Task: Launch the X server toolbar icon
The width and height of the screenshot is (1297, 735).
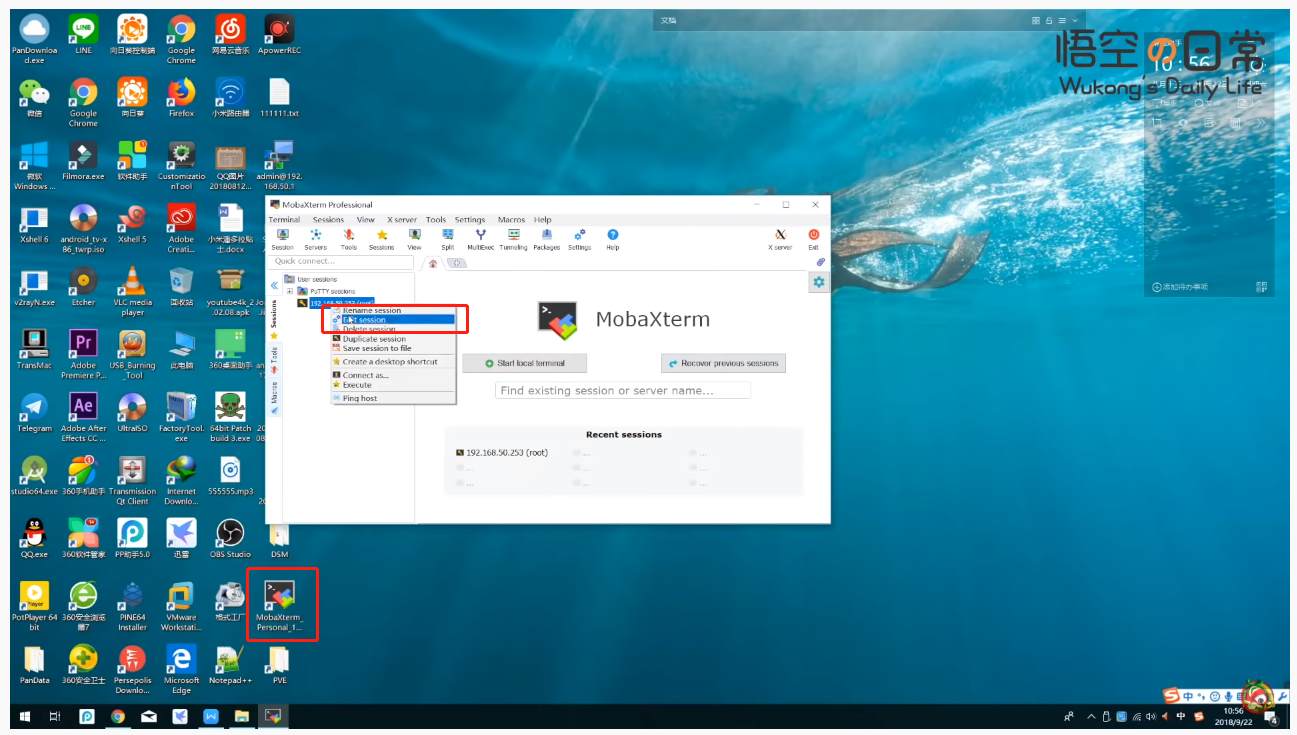Action: pyautogui.click(x=780, y=239)
